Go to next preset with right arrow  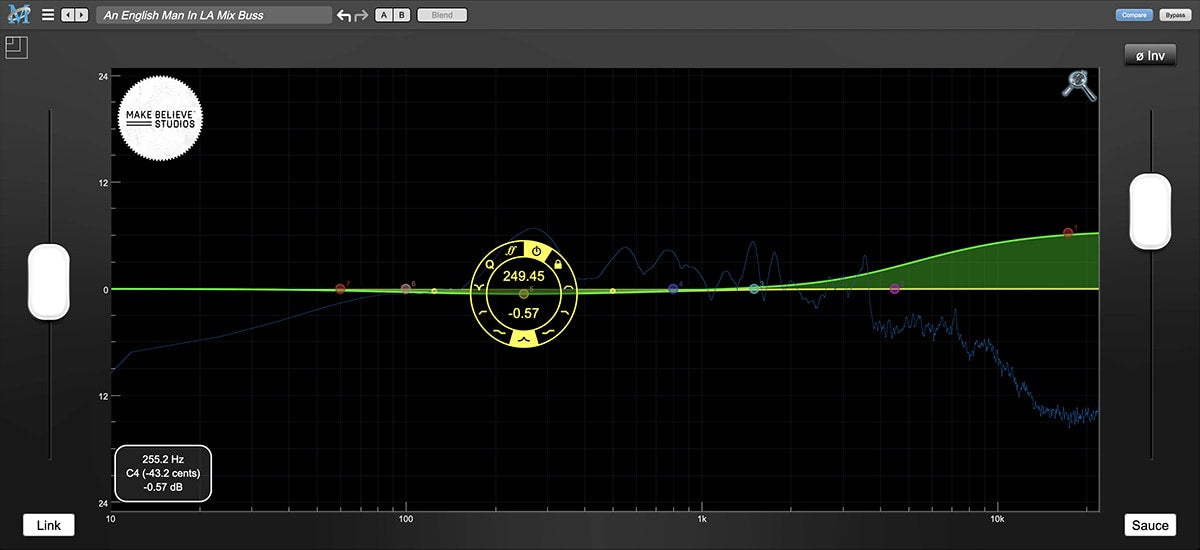tap(81, 15)
